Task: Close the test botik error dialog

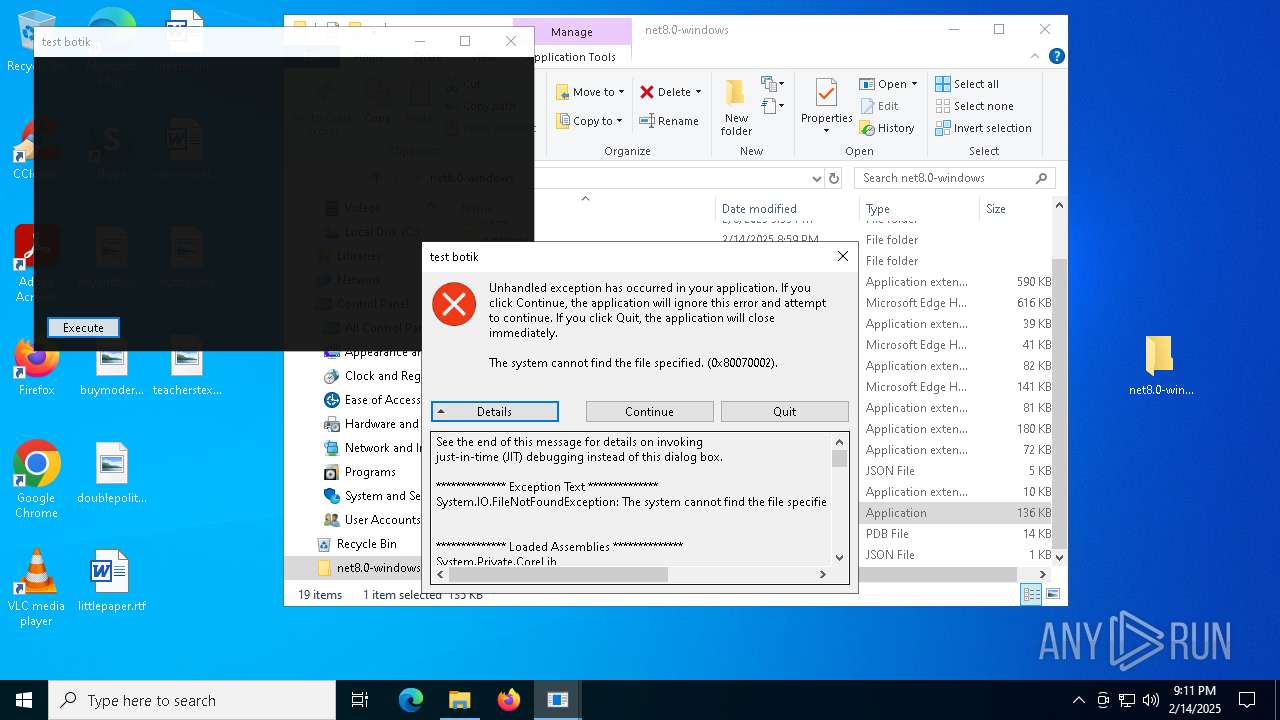Action: tap(843, 256)
